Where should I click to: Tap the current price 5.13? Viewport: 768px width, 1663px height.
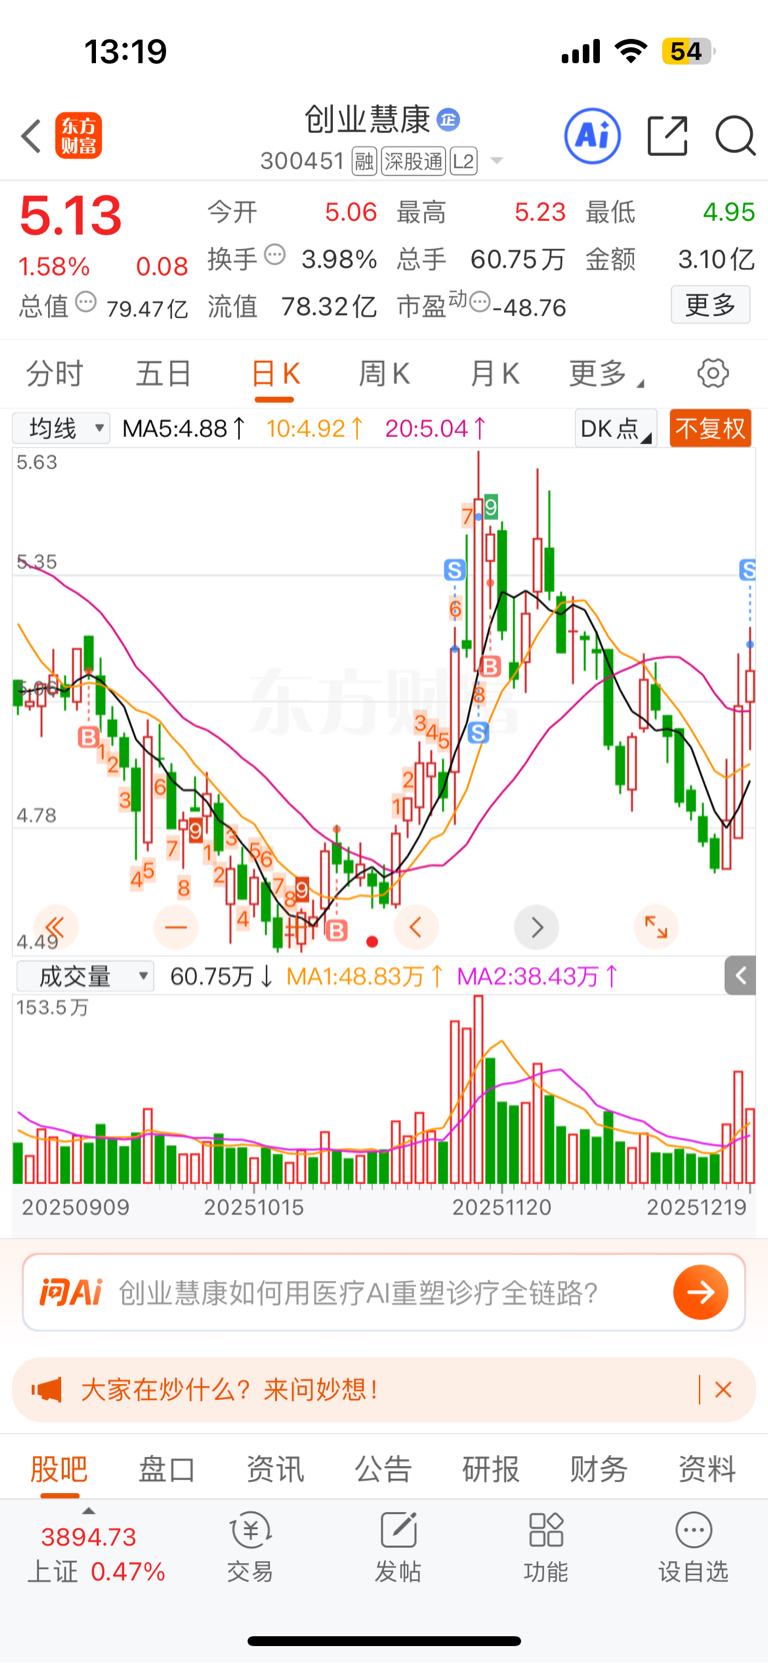click(x=71, y=215)
